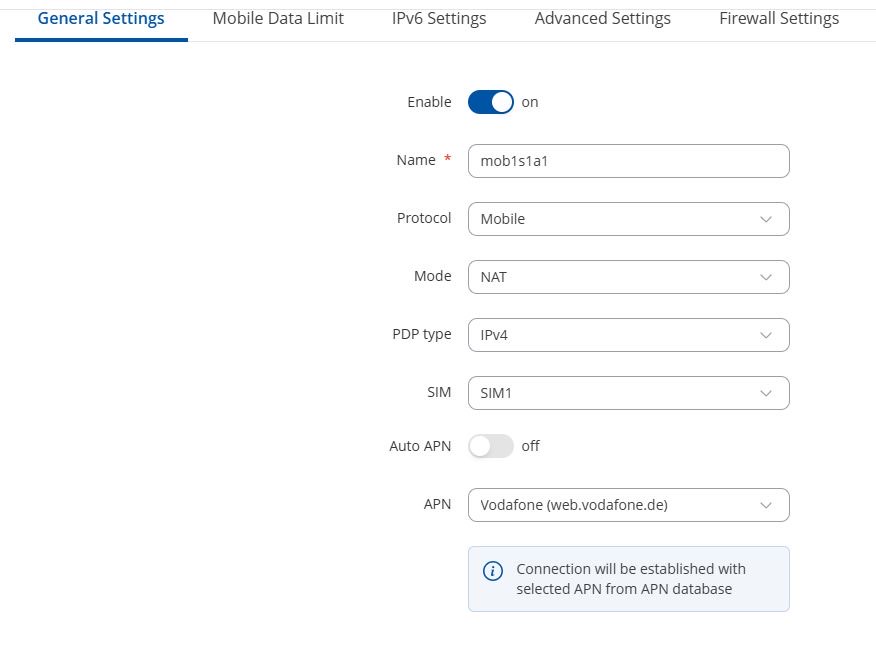Click the APN database connection notice text
The height and width of the screenshot is (659, 876).
(631, 579)
